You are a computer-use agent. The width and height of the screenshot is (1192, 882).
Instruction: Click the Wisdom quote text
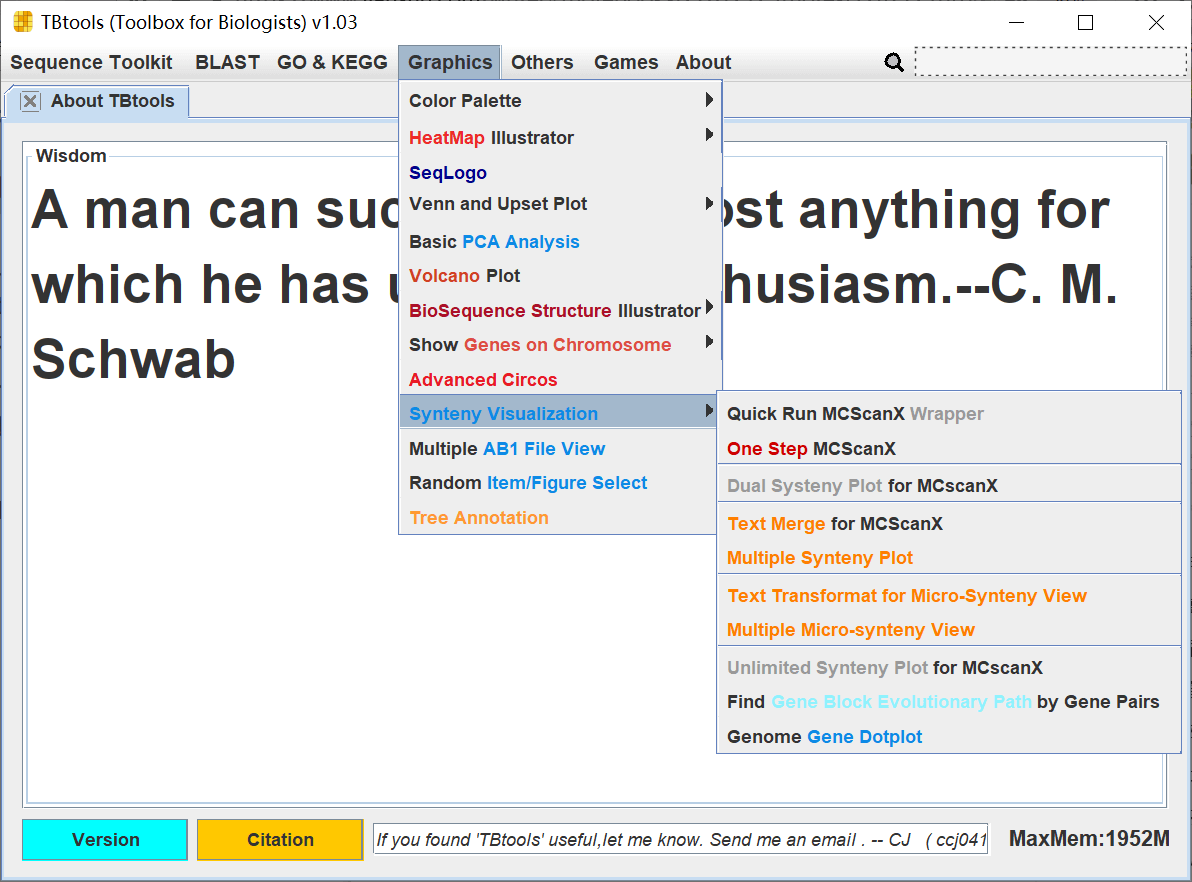tap(574, 284)
